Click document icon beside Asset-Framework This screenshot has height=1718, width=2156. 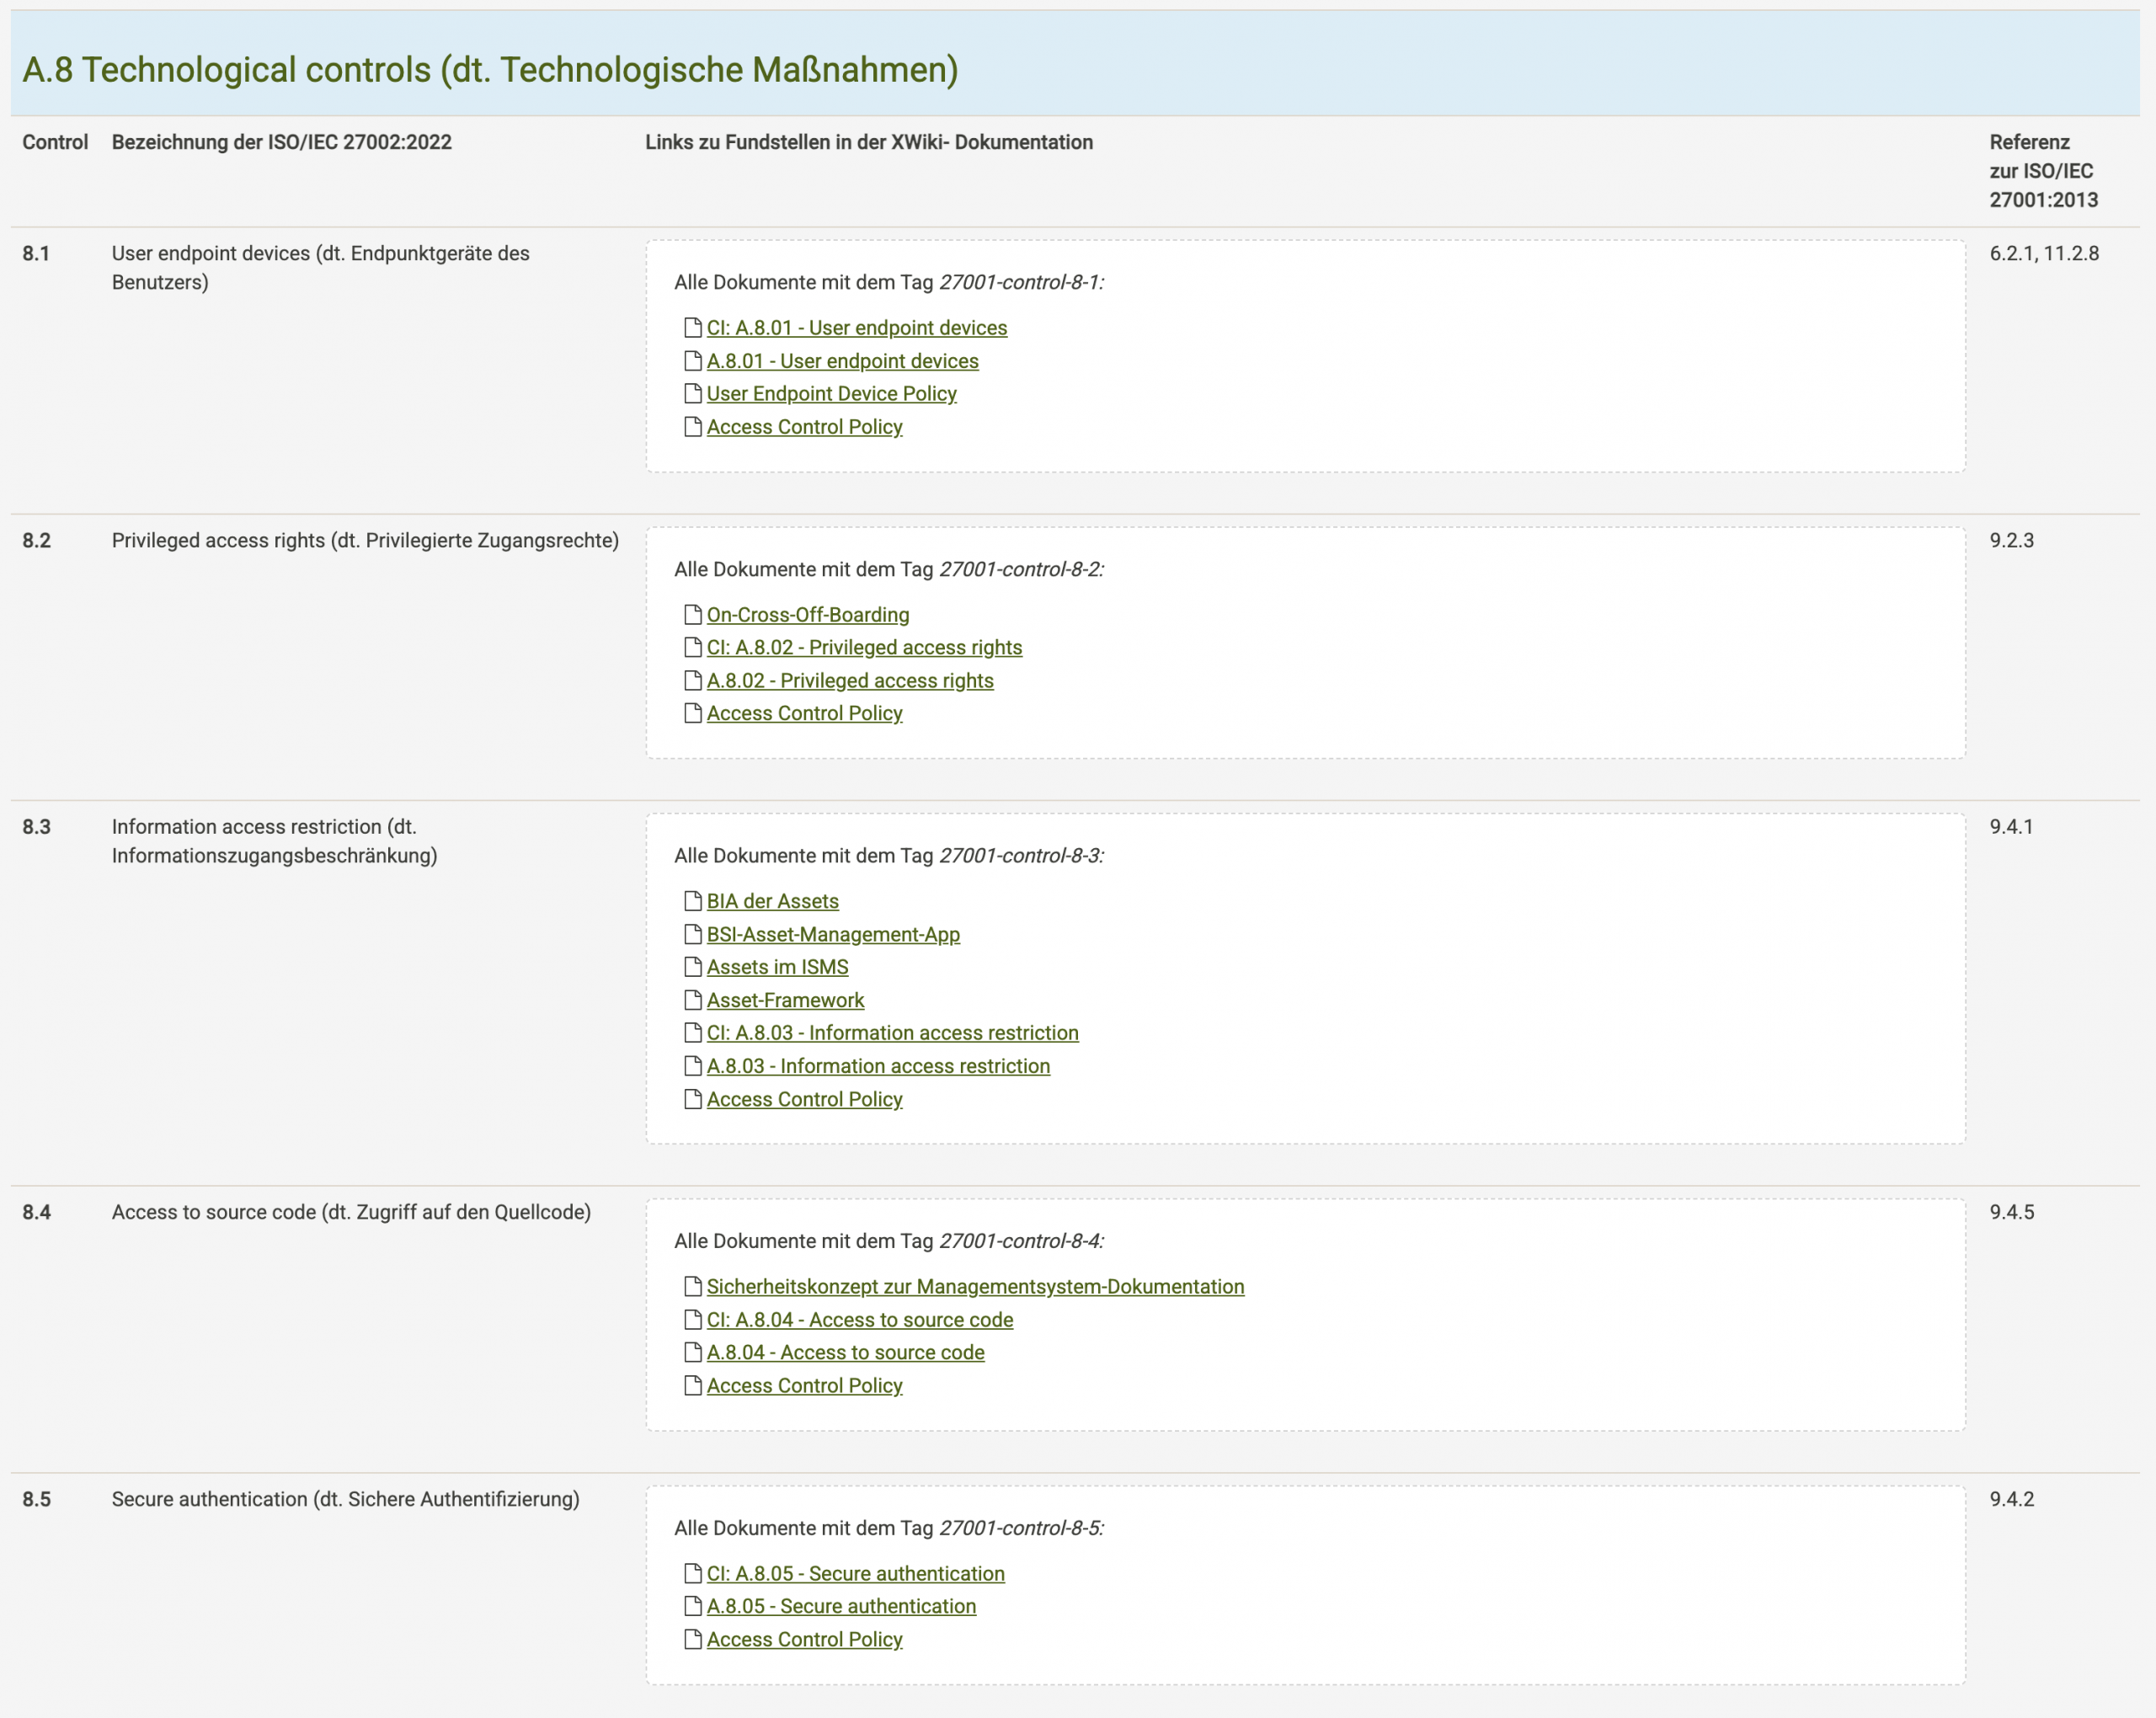coord(692,999)
